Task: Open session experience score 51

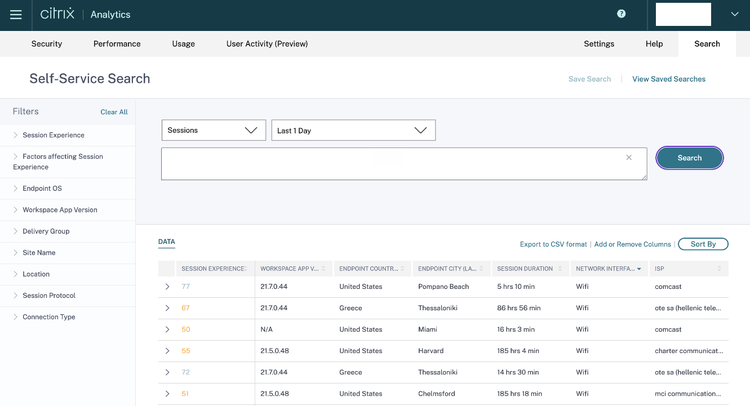Action: coord(185,394)
